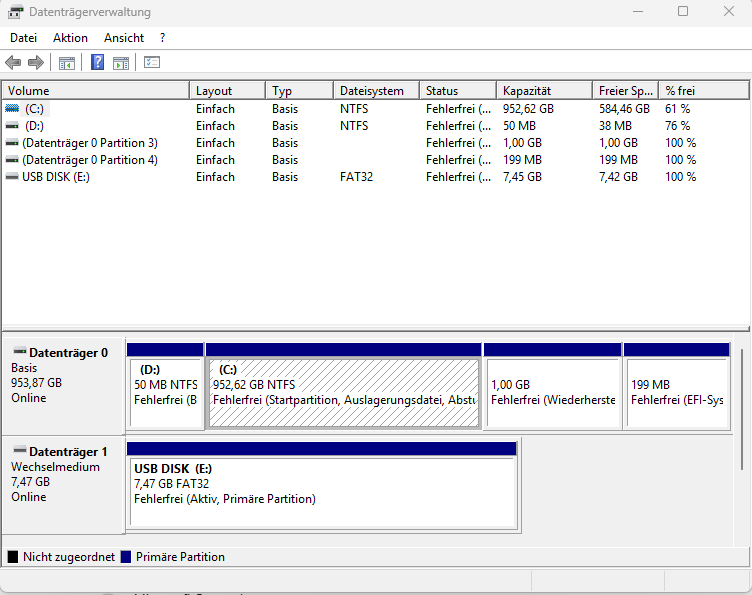Click the 61 % free cell
This screenshot has height=595, width=752.
coord(677,109)
